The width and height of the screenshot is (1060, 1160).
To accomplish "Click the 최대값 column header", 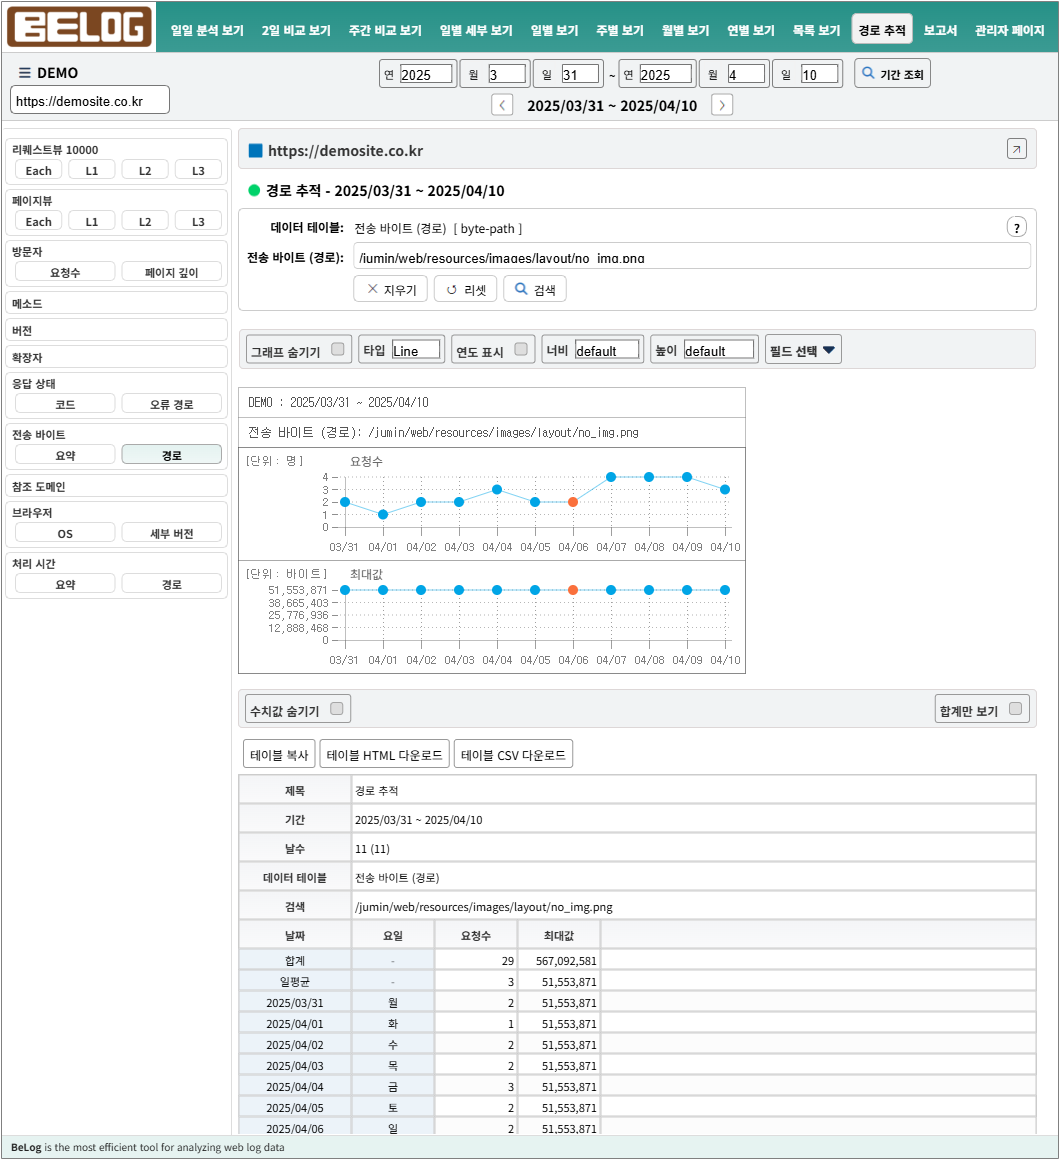I will pyautogui.click(x=558, y=935).
